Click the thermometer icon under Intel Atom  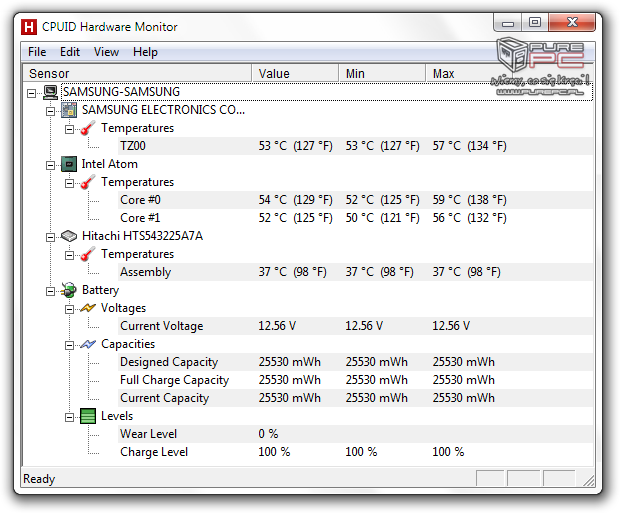87,182
